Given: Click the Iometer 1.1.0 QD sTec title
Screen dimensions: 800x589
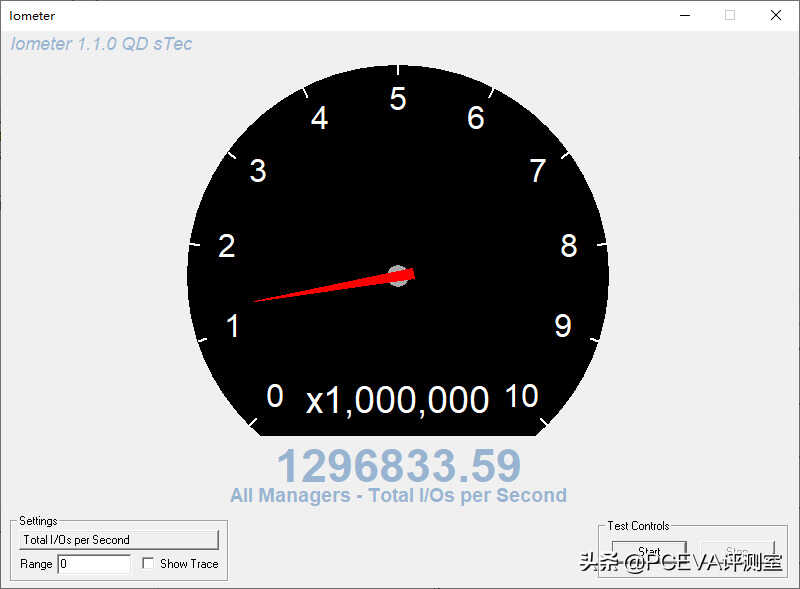Looking at the screenshot, I should pyautogui.click(x=101, y=44).
